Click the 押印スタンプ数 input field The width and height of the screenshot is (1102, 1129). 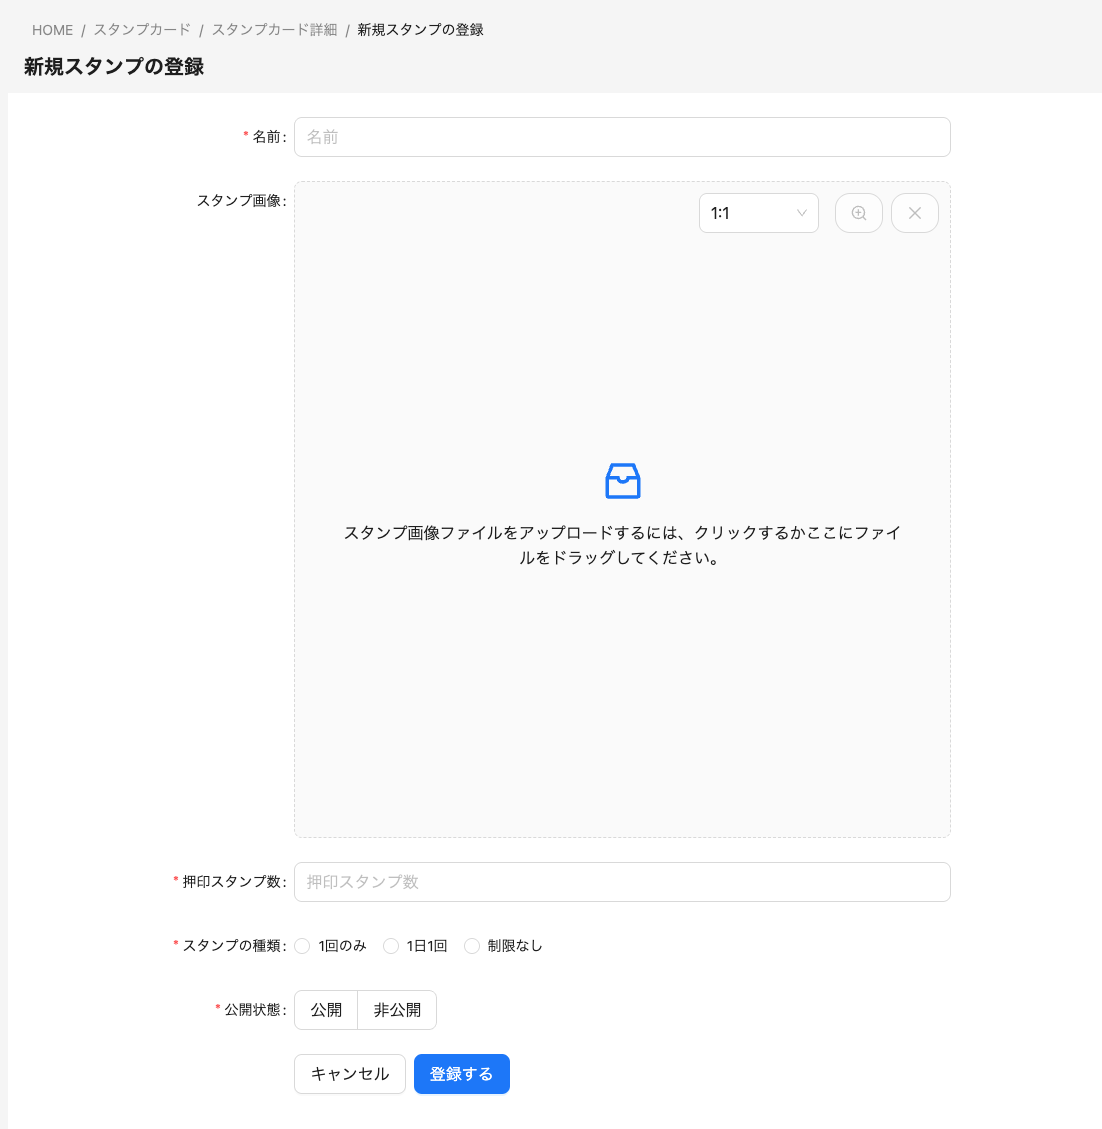pos(621,882)
